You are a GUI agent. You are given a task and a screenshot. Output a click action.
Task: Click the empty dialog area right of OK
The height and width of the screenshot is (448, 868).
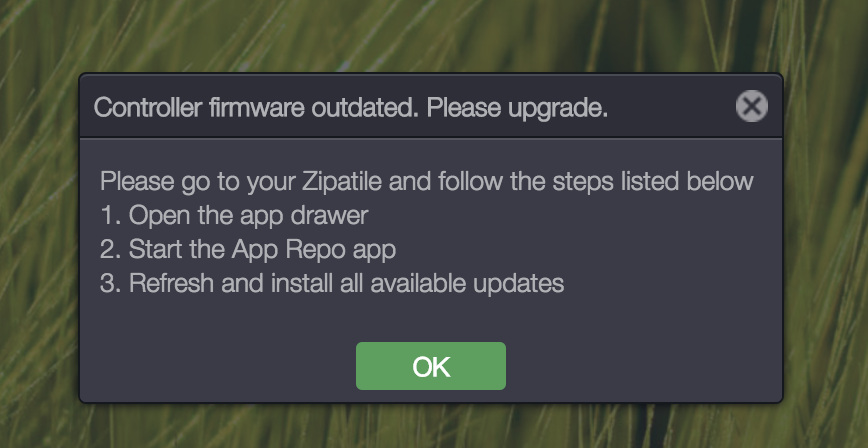640,366
